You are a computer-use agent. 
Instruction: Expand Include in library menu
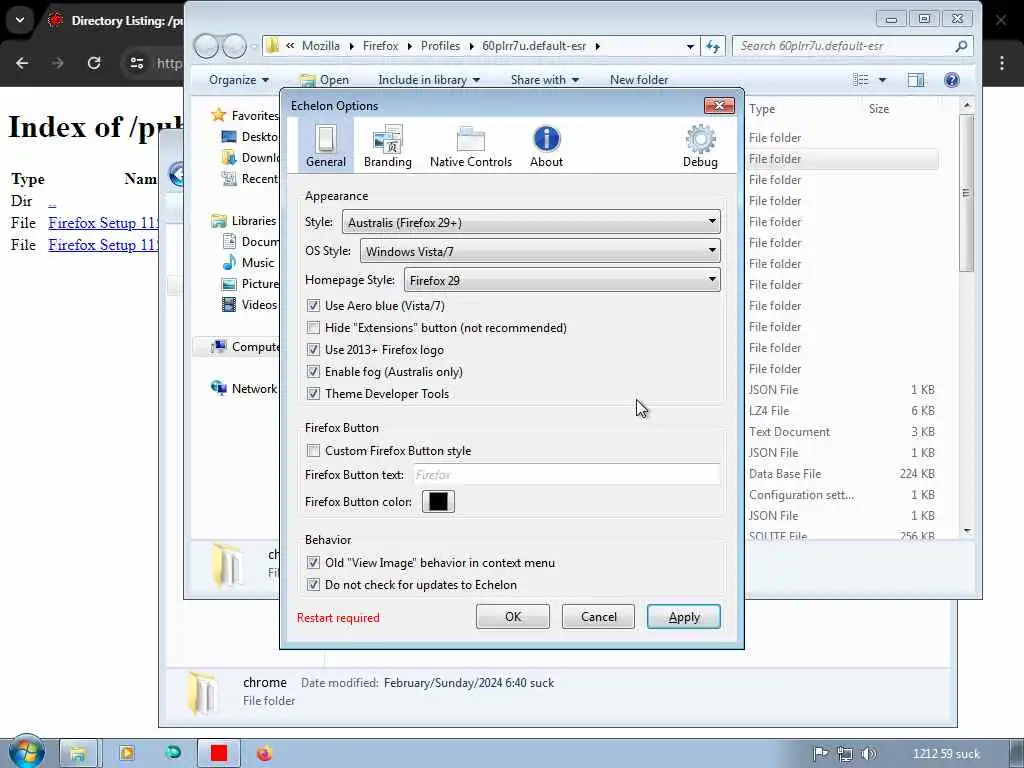coord(429,80)
